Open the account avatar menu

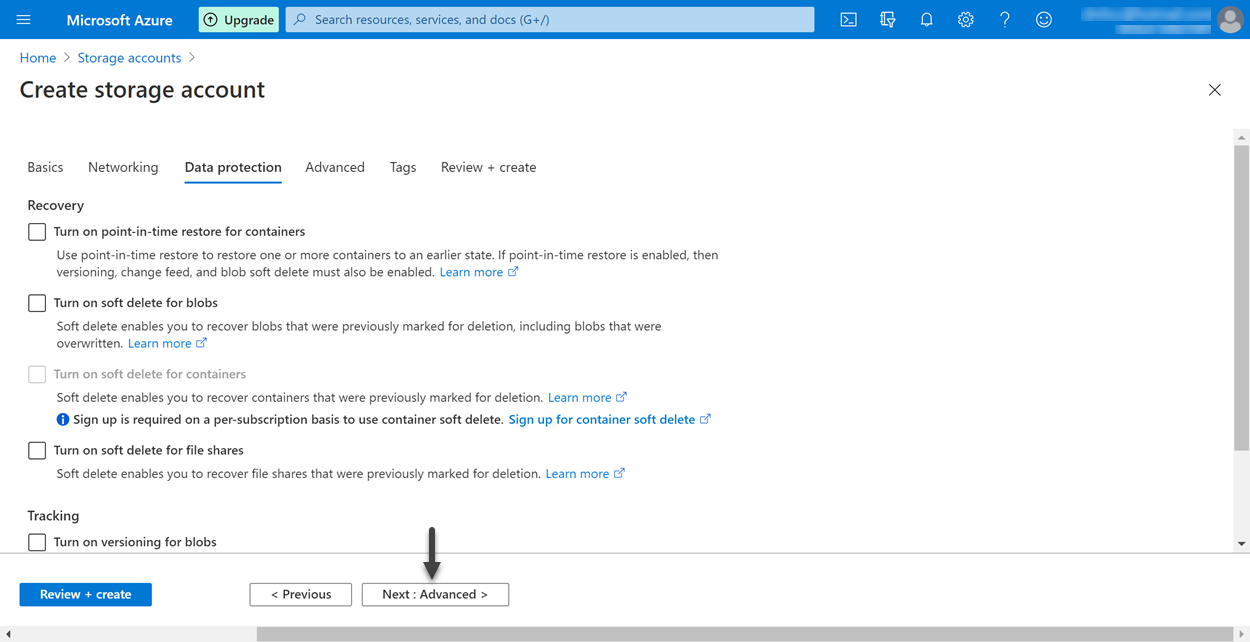point(1230,19)
